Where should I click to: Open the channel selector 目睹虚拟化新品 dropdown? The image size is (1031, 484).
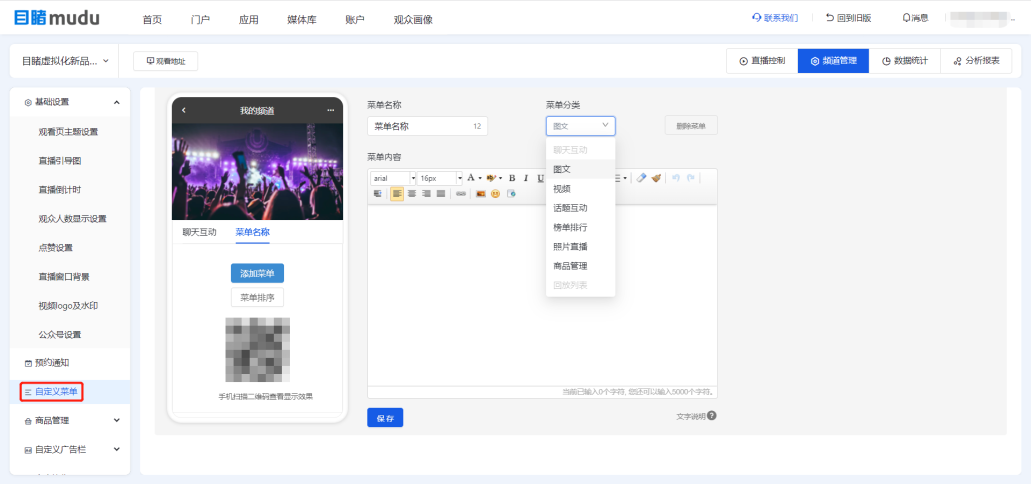coord(64,61)
